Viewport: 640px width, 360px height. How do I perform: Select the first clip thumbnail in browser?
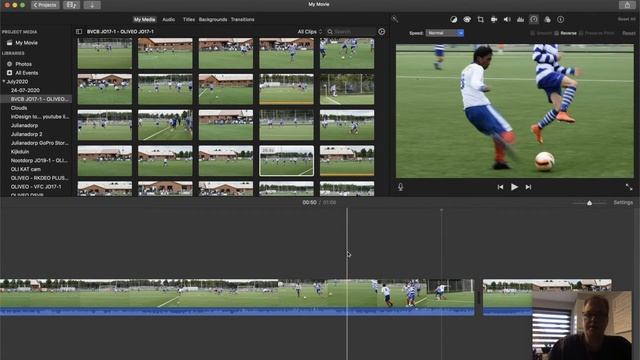click(105, 53)
